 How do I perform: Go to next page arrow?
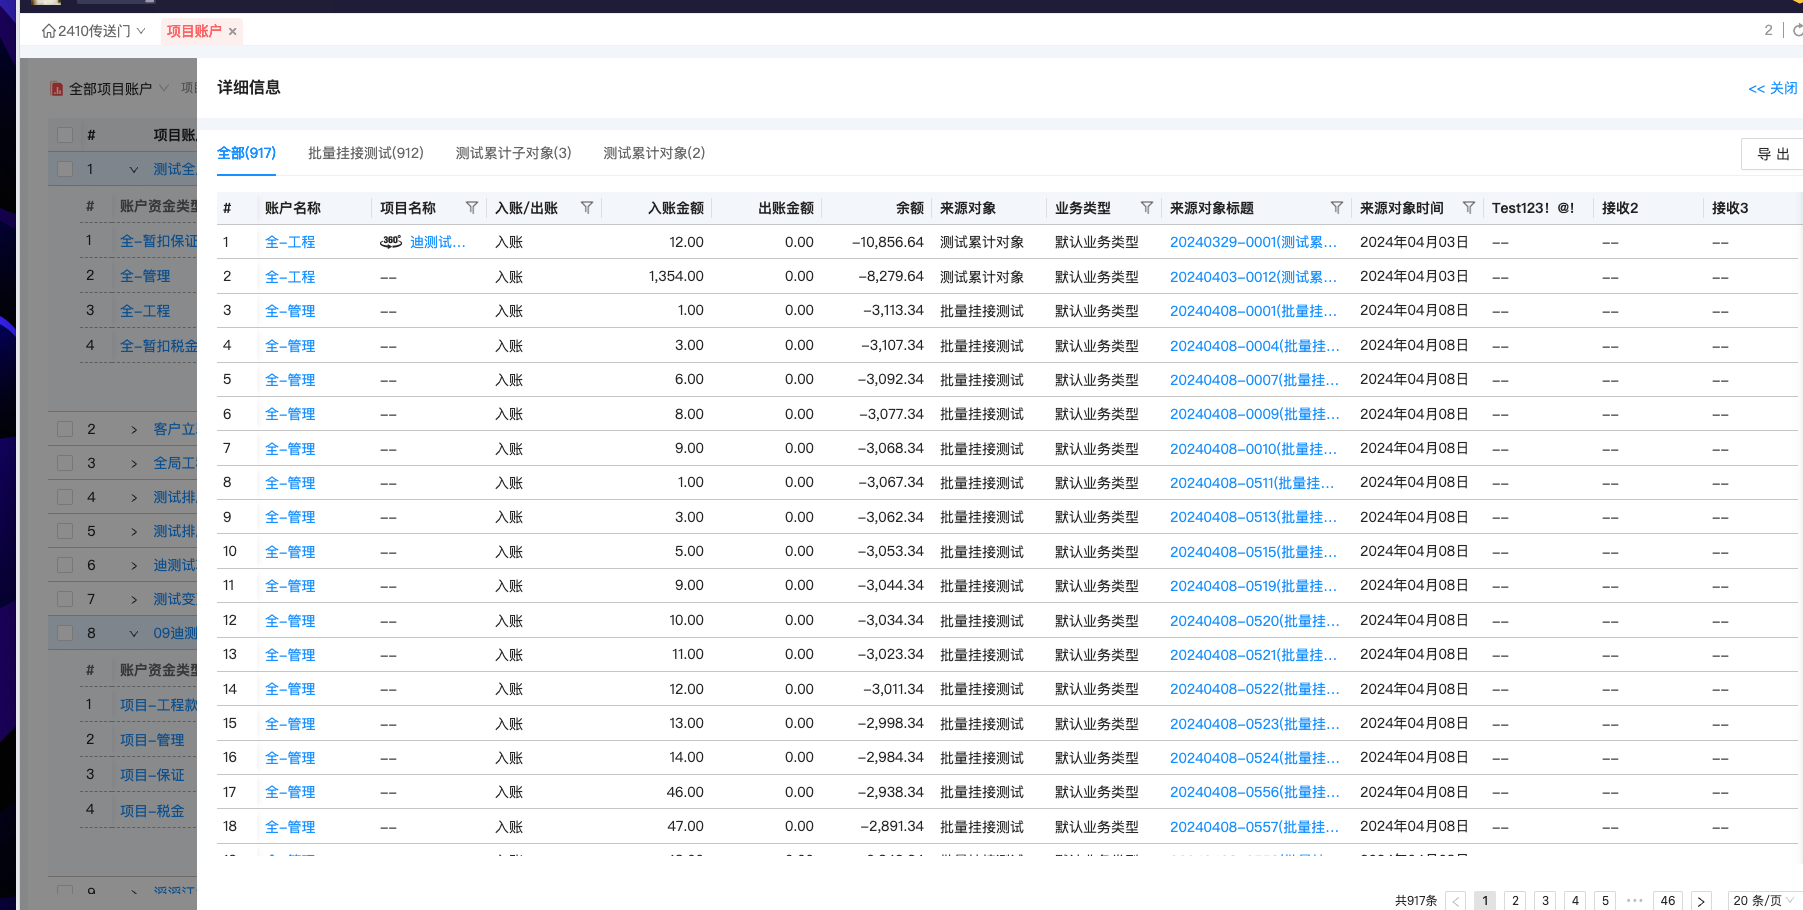click(x=1701, y=901)
